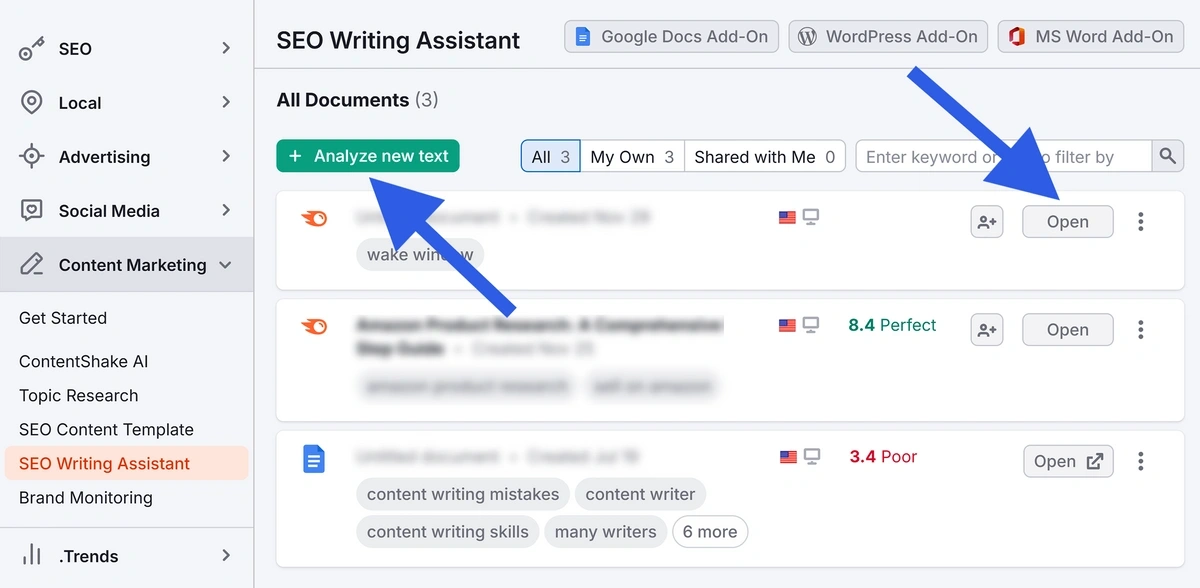
Task: Click the magnifier search icon button
Action: tap(1167, 156)
